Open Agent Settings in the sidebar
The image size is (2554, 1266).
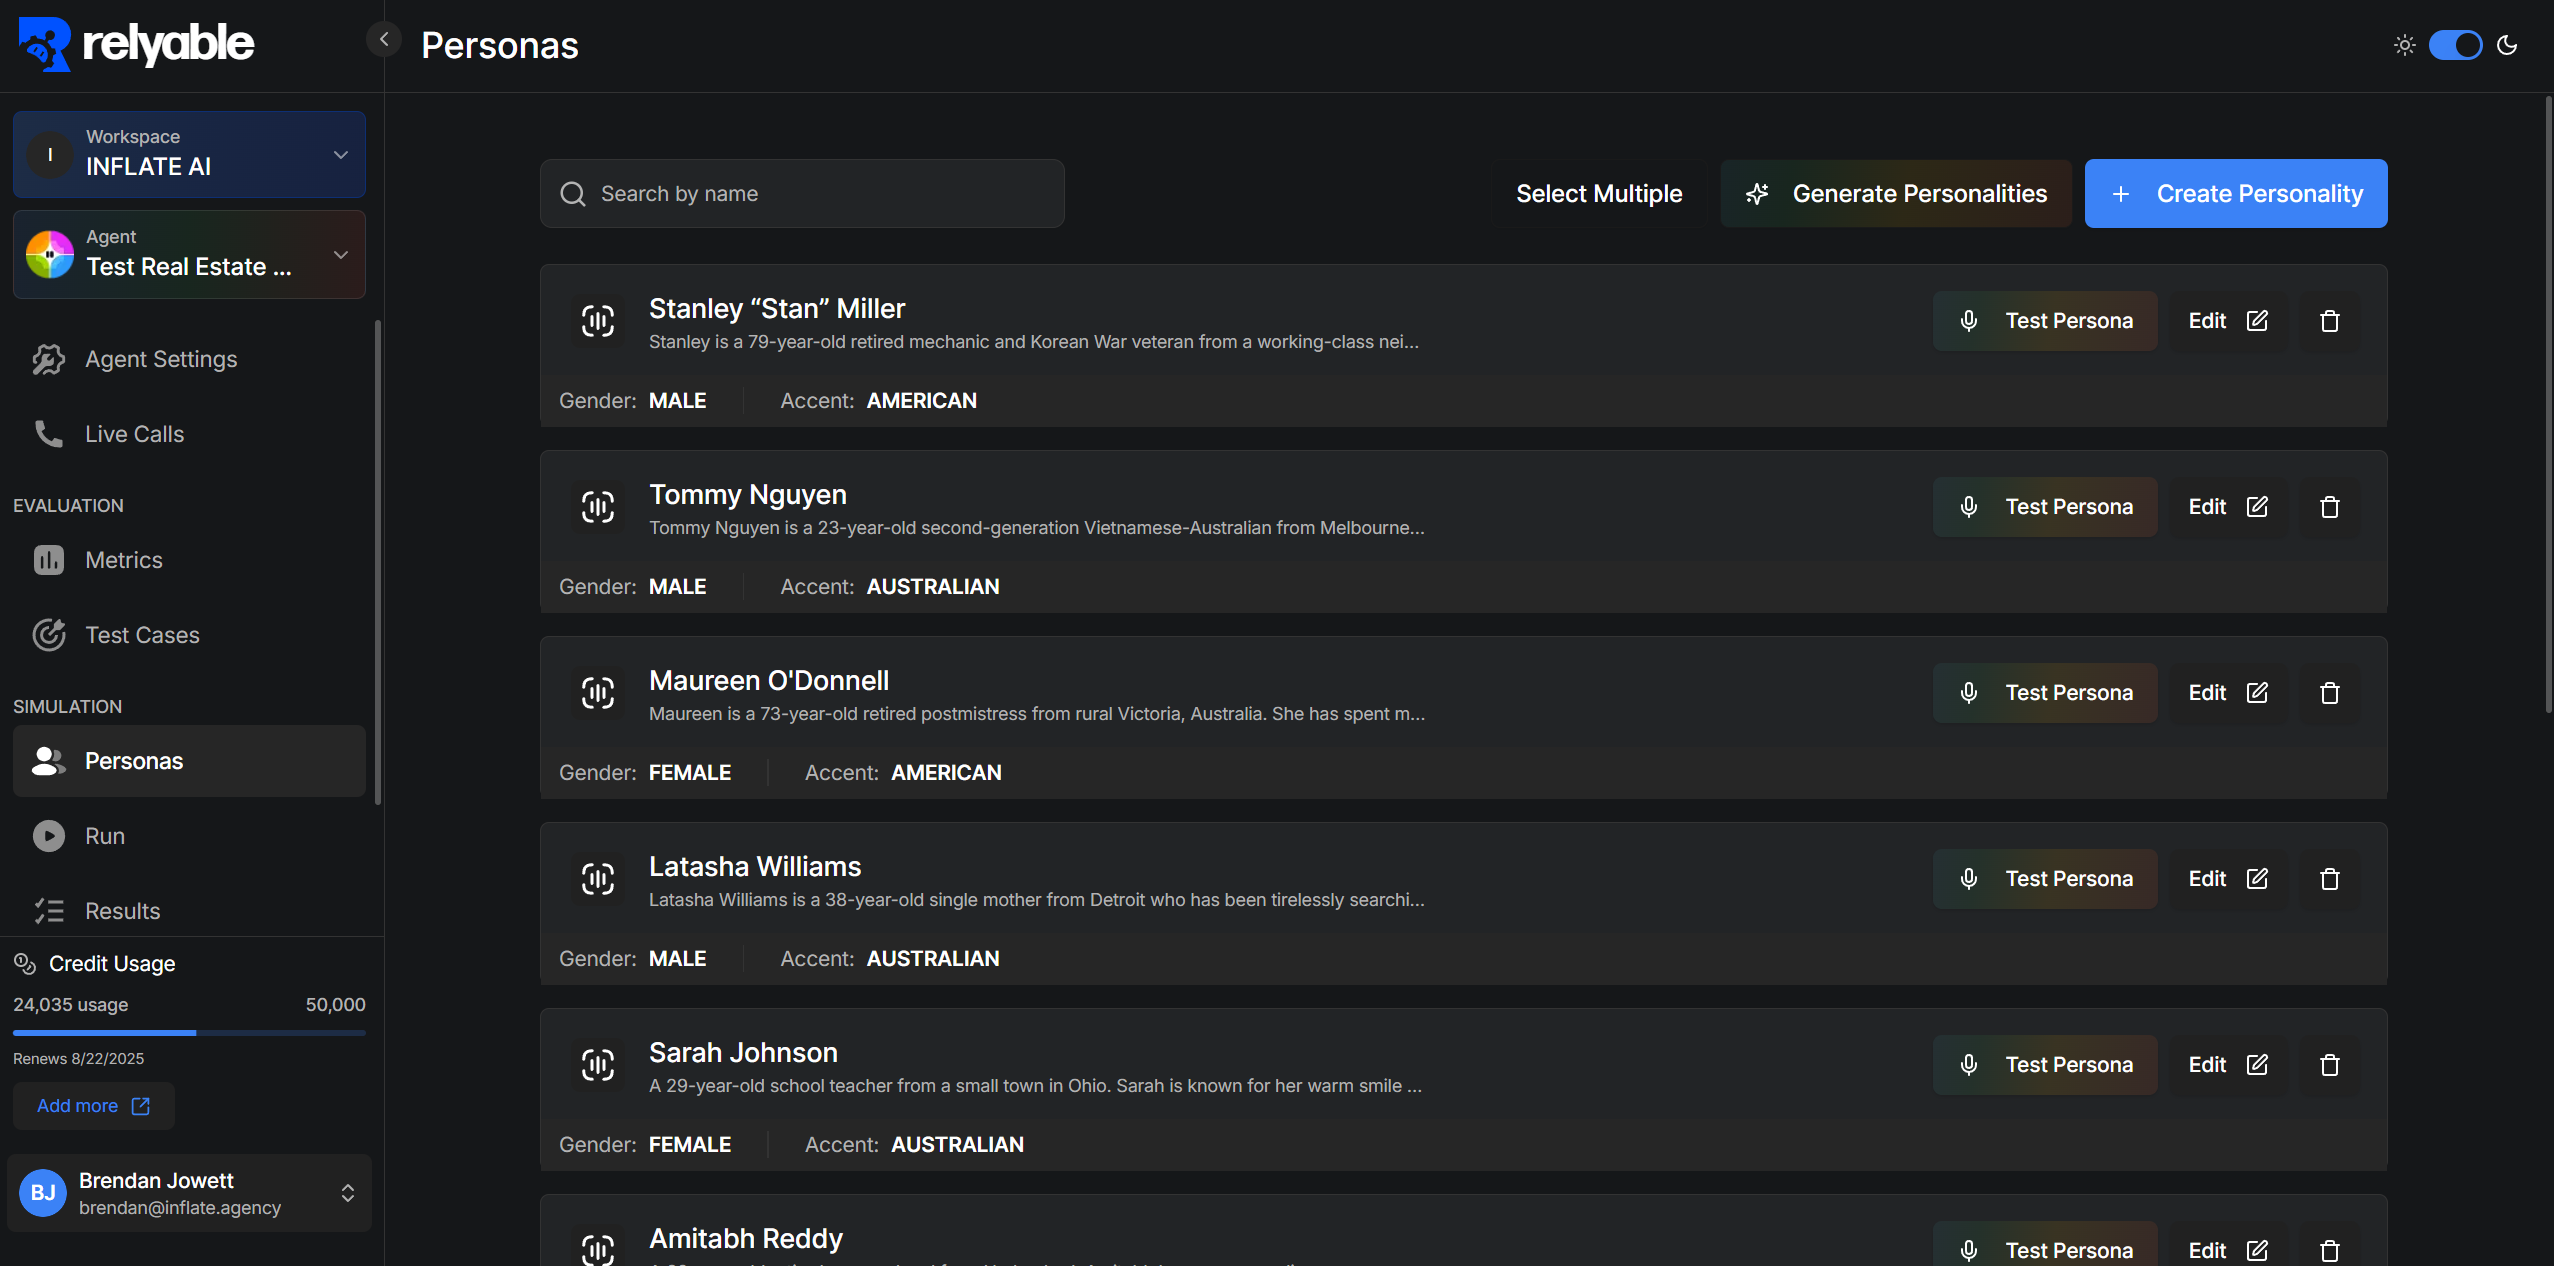[189, 359]
